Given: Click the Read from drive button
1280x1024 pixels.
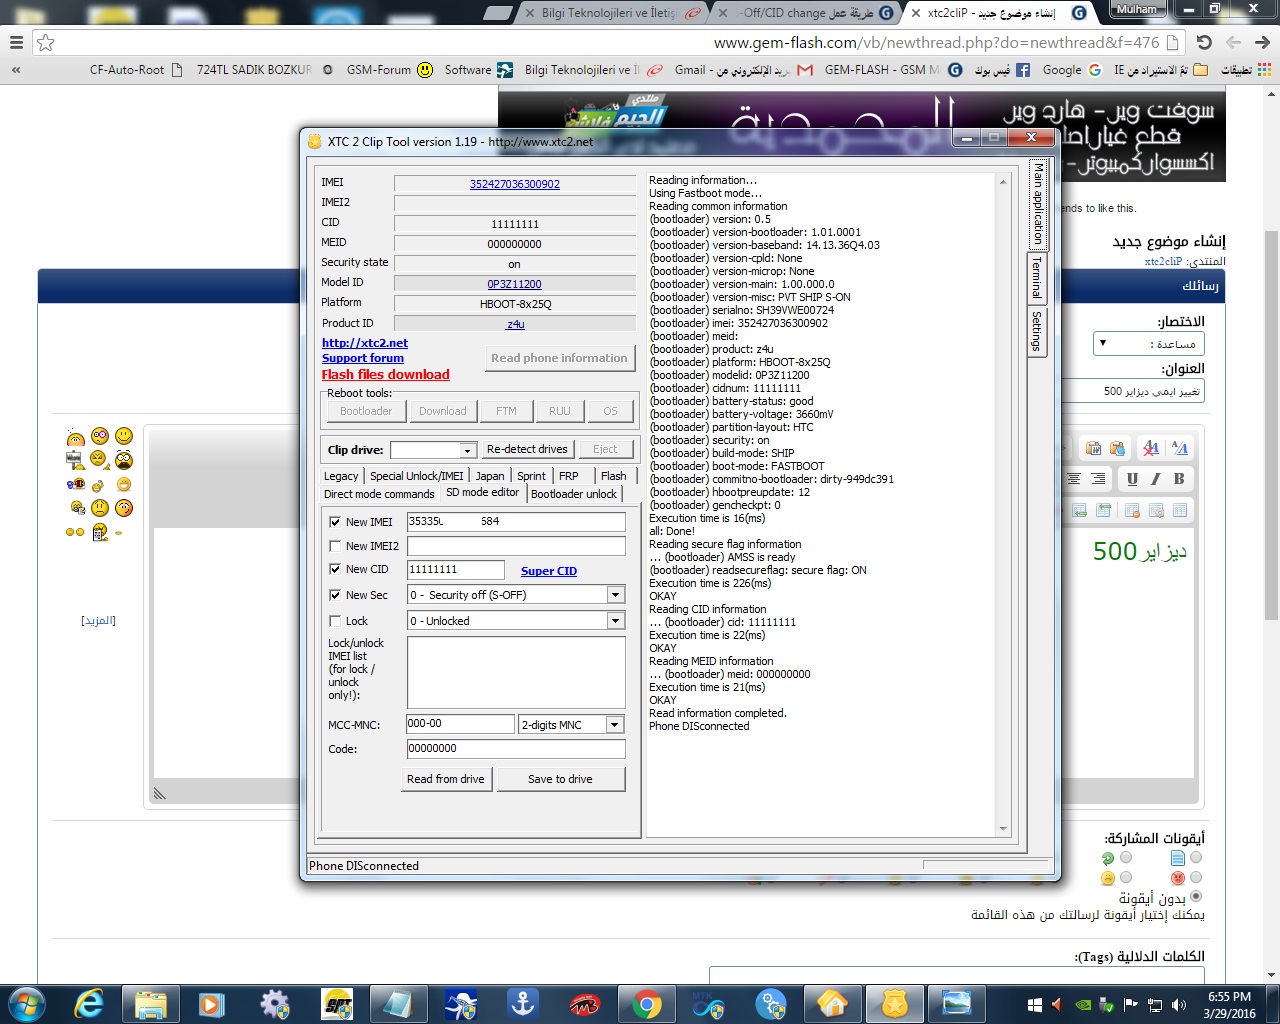Looking at the screenshot, I should pos(446,779).
